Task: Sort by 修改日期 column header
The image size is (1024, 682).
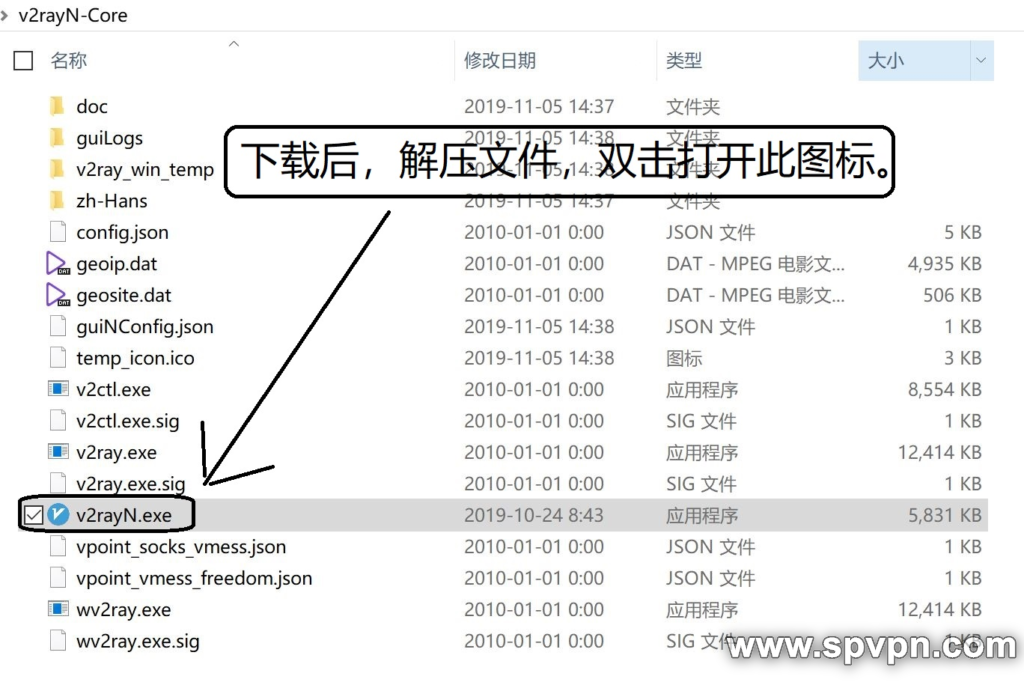Action: tap(499, 61)
